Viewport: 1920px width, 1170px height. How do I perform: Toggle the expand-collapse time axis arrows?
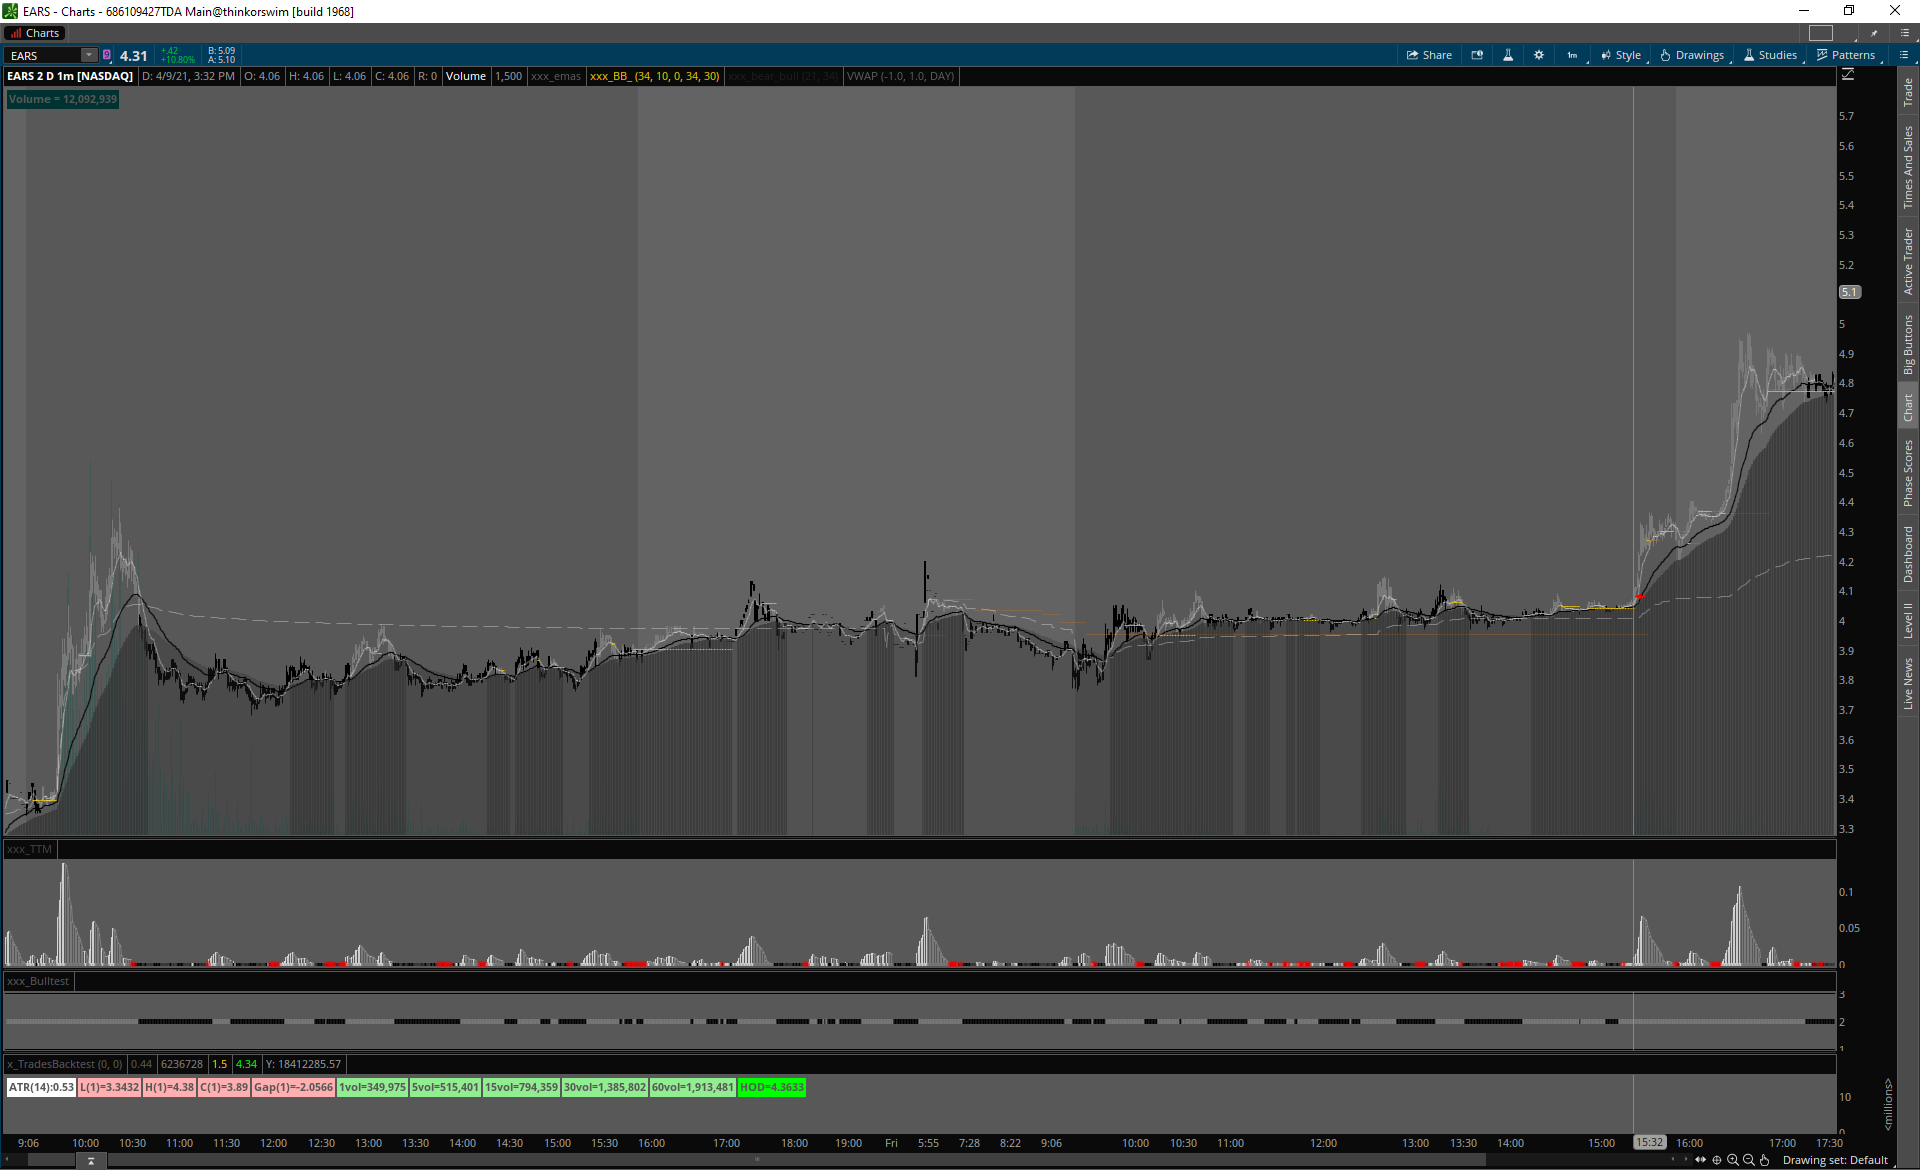click(1700, 1160)
